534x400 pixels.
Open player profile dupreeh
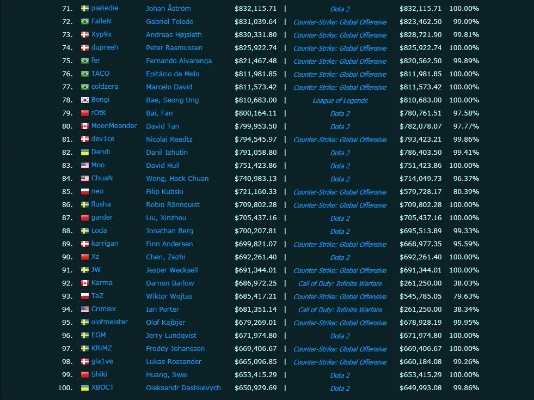105,47
